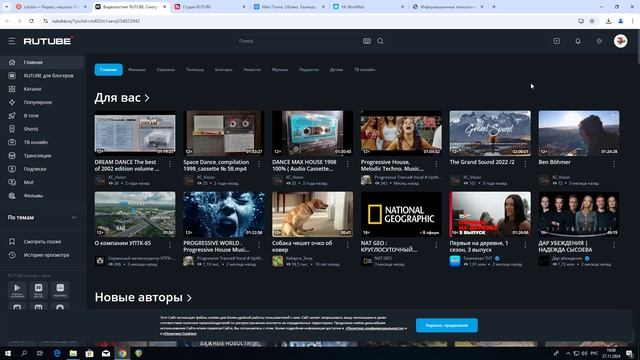Select the Фильмы category tab
The image size is (640, 360).
click(x=137, y=70)
